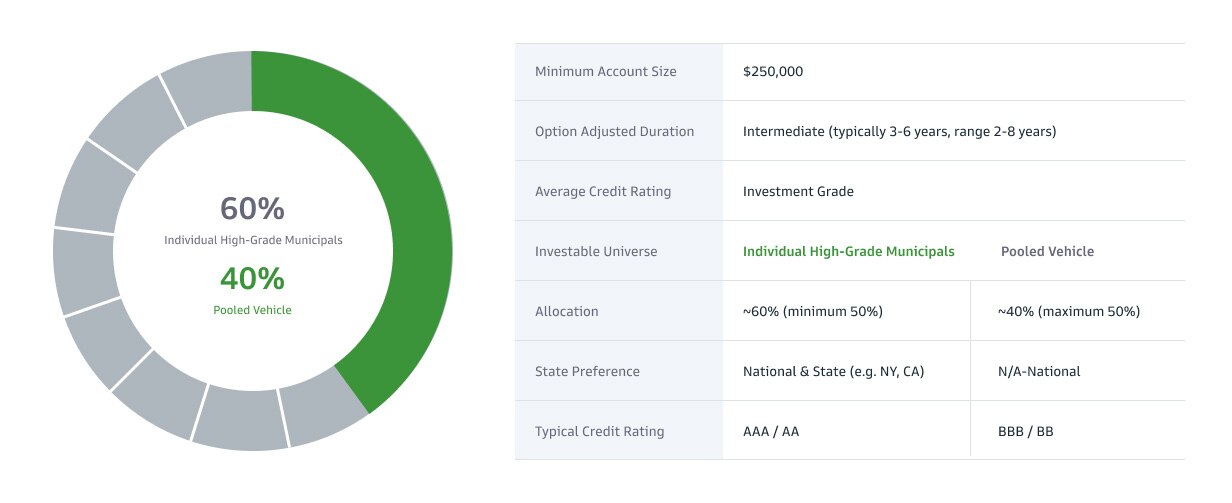The image size is (1232, 503).
Task: Click the Allocation row label
Action: [567, 312]
